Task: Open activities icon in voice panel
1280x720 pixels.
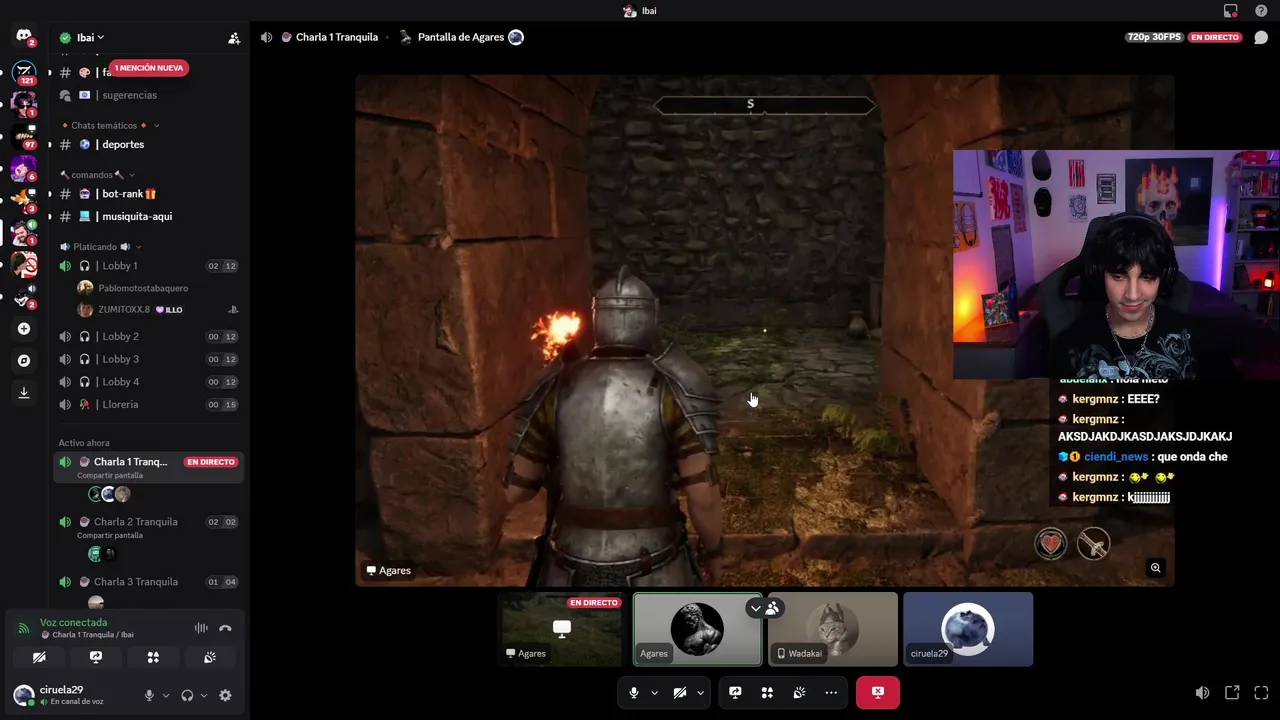Action: tap(153, 657)
